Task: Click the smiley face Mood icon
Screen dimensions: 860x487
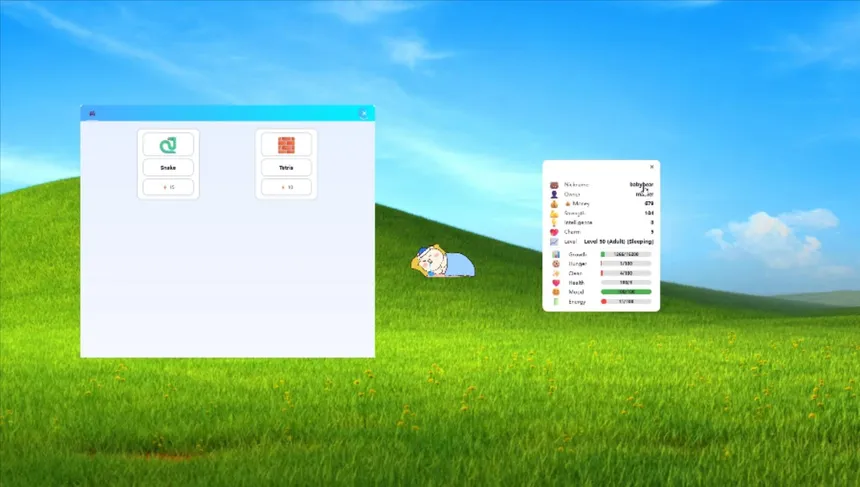Action: pos(556,292)
